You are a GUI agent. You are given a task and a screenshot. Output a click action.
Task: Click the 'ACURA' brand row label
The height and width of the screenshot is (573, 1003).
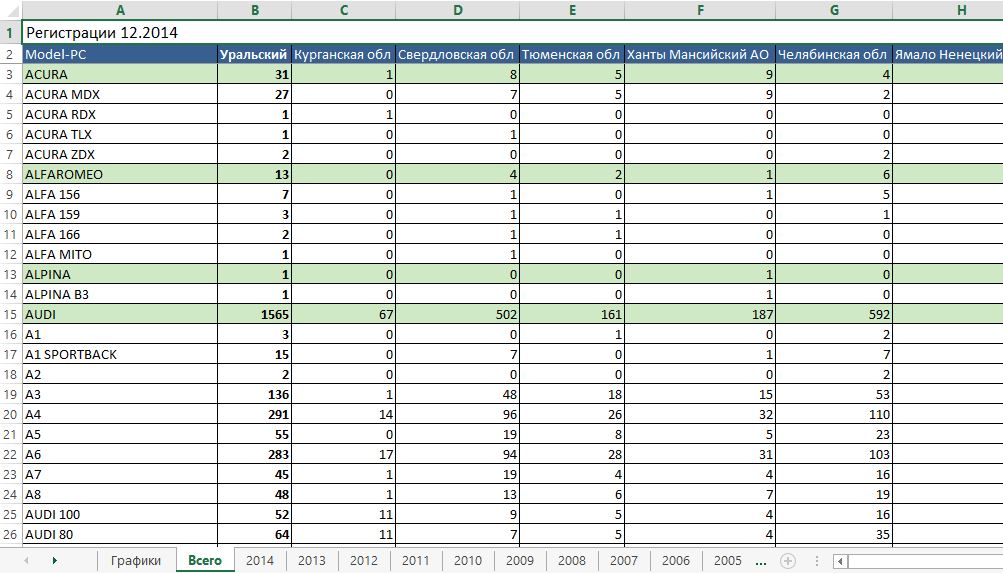(120, 74)
